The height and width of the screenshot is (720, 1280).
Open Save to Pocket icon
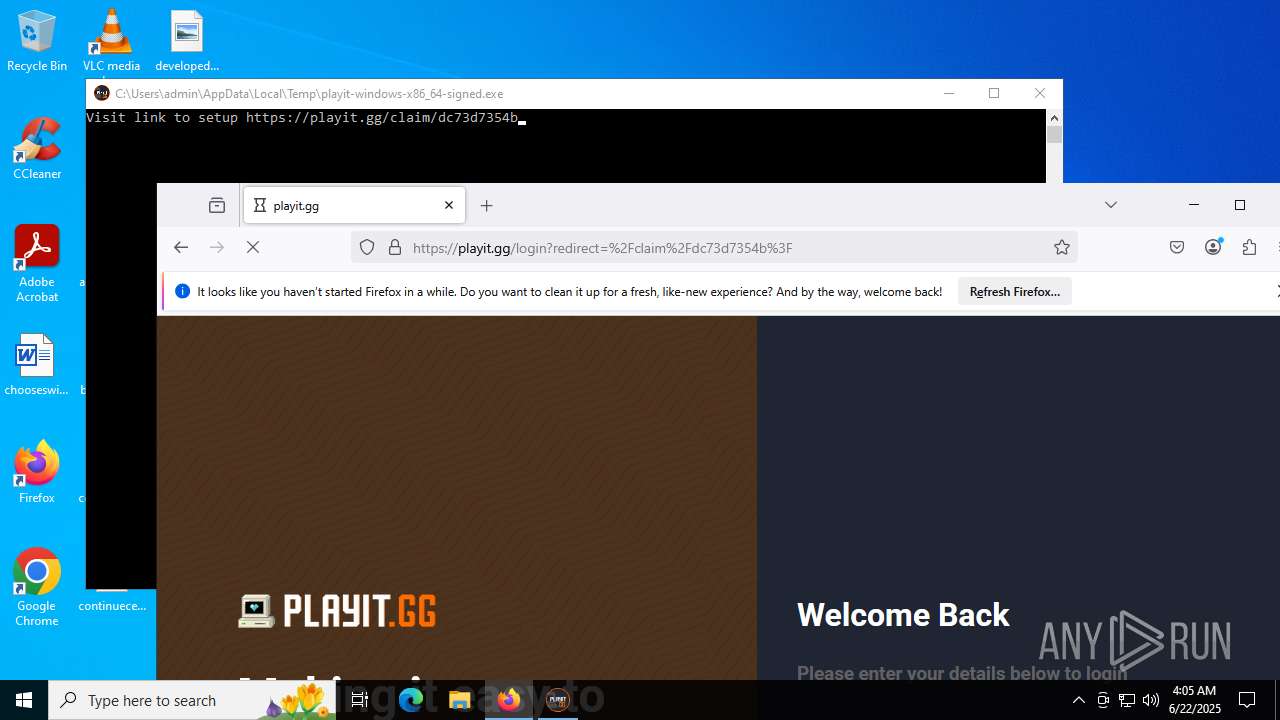(x=1177, y=247)
